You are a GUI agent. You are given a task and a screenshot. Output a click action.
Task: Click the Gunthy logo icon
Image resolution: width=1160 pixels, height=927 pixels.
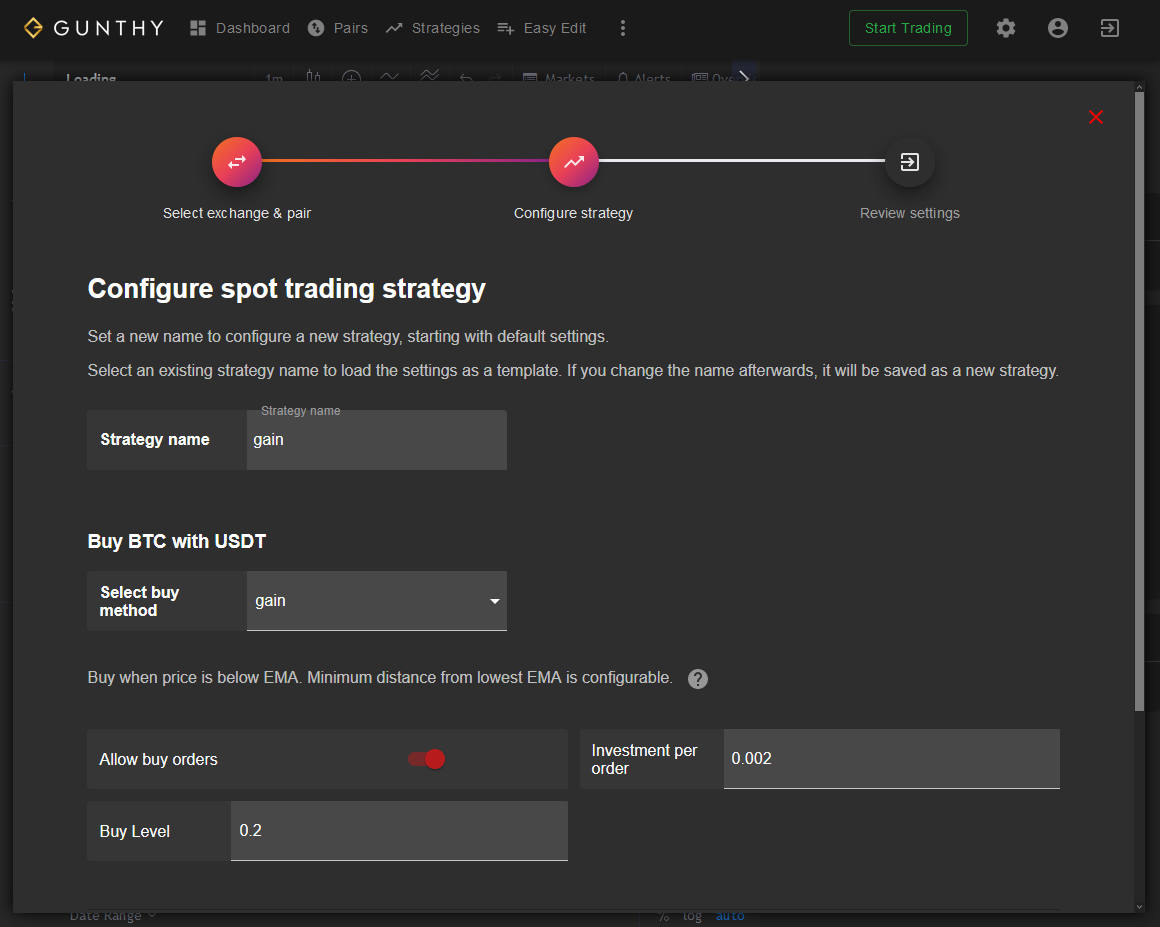point(33,28)
